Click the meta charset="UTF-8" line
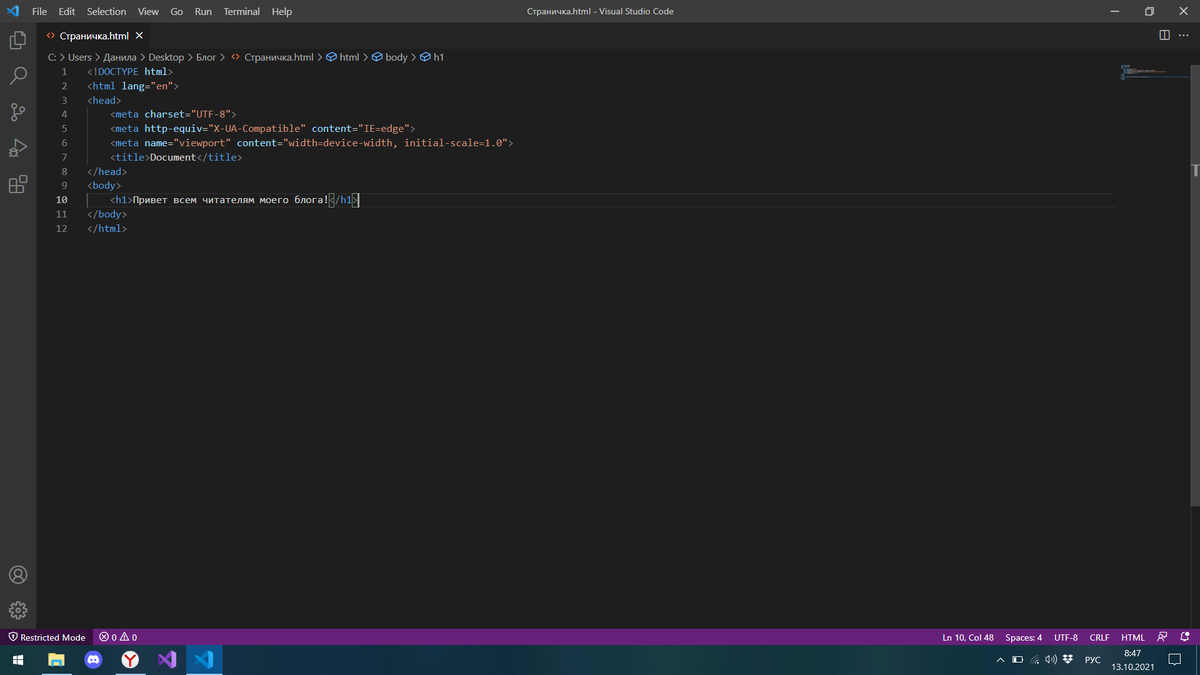The image size is (1200, 675). coord(173,114)
